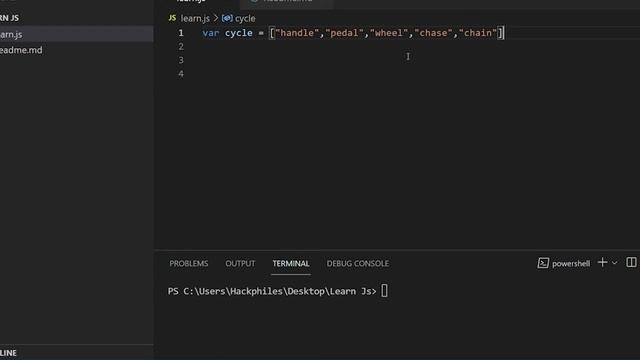Click the "chain" string in code
This screenshot has height=360, width=640.
click(x=478, y=33)
